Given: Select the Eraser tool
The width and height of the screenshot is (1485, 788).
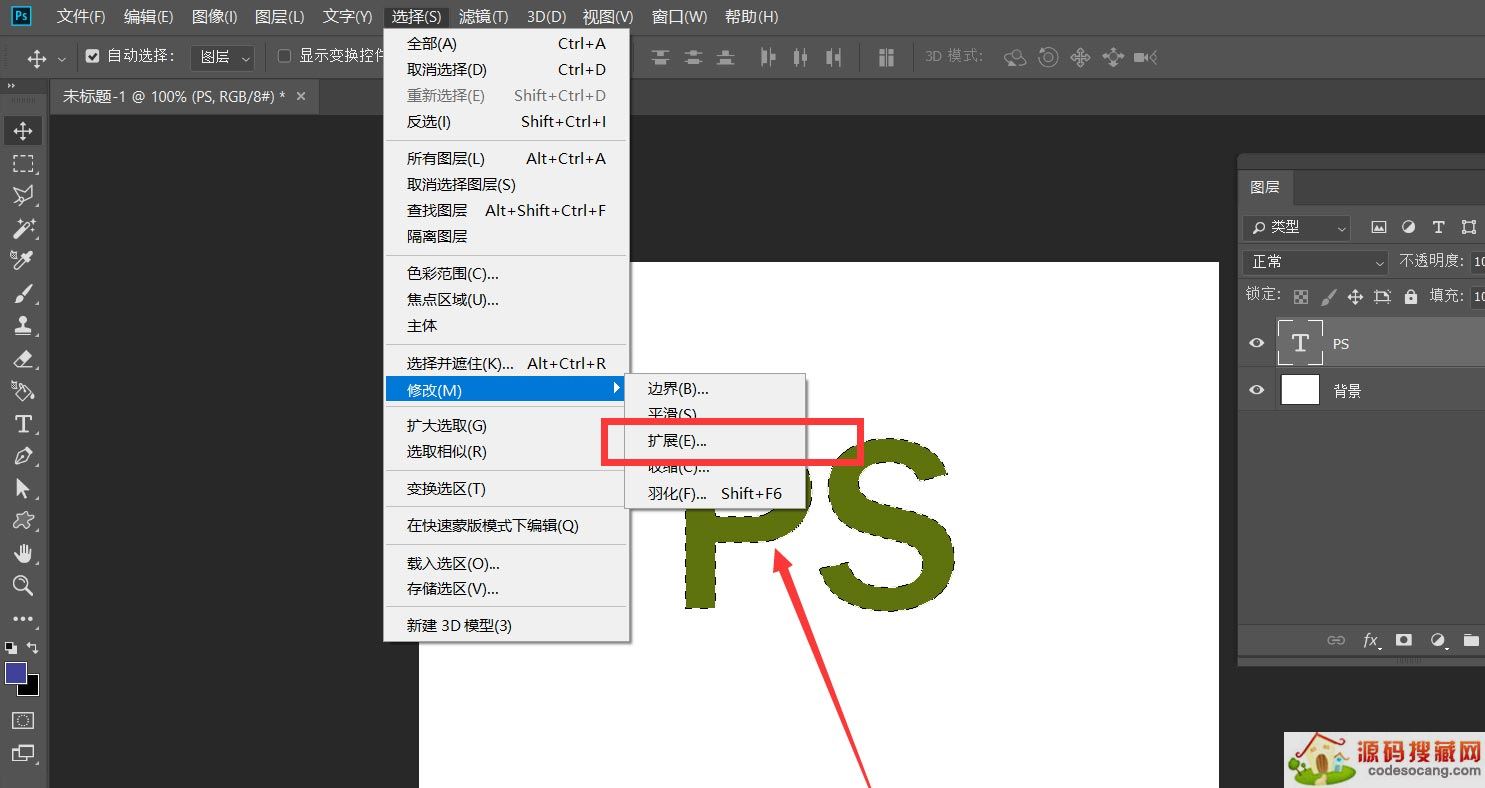Looking at the screenshot, I should [23, 358].
